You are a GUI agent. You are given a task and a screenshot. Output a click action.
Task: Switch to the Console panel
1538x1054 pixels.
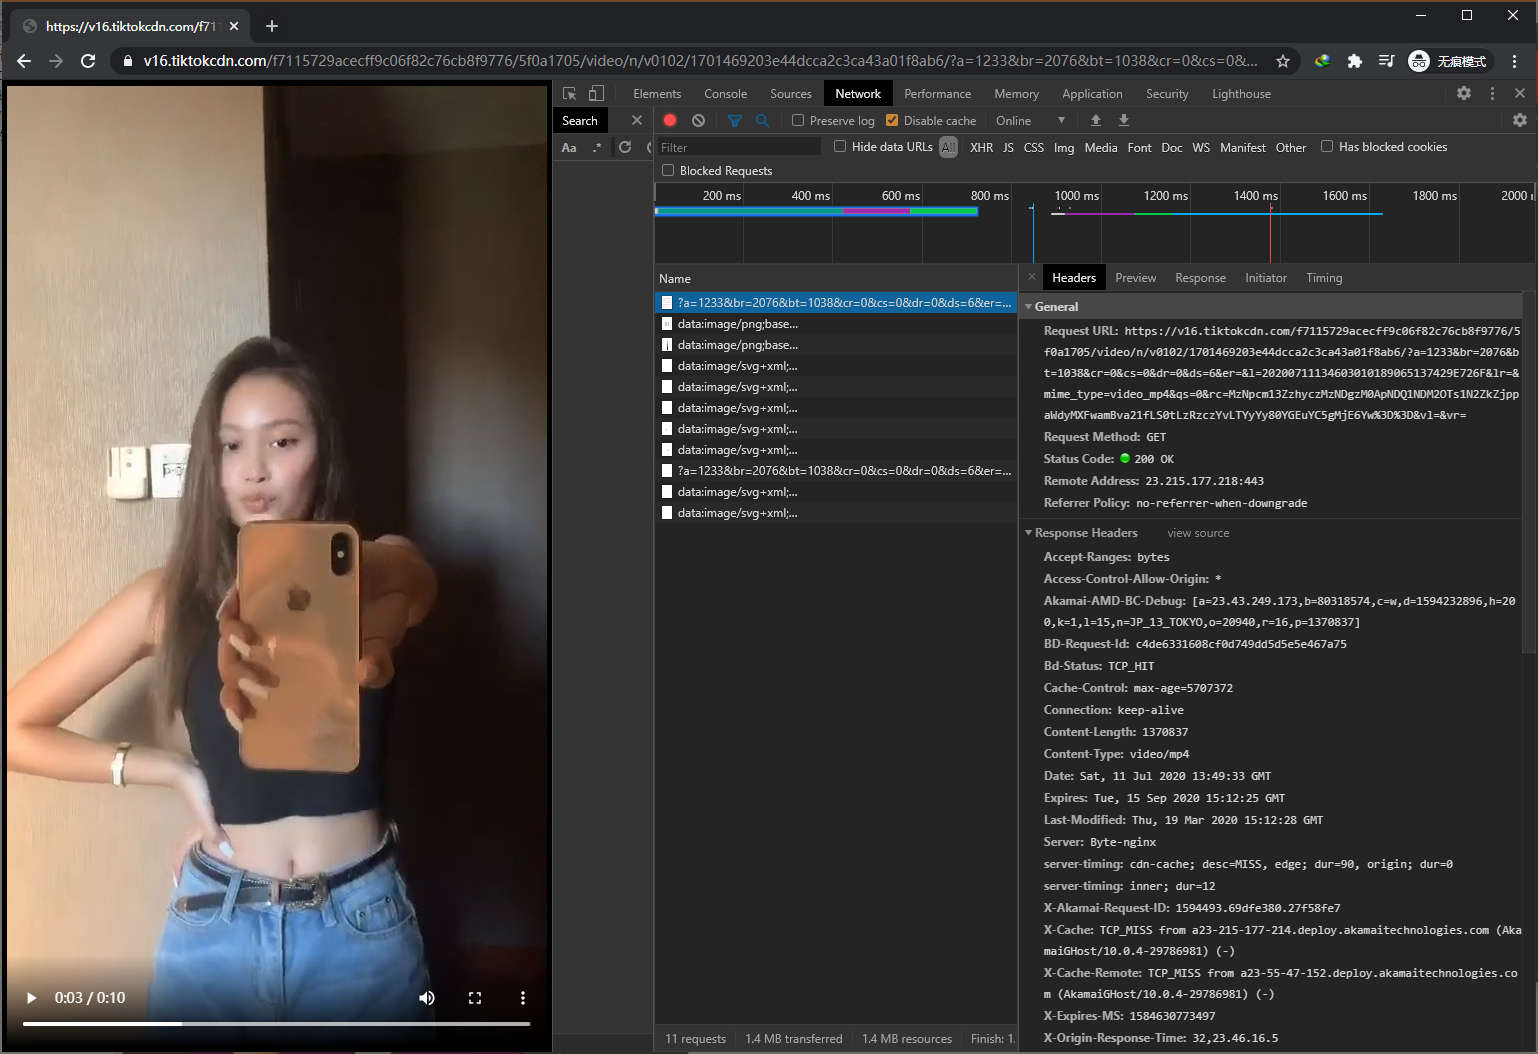[x=725, y=93]
